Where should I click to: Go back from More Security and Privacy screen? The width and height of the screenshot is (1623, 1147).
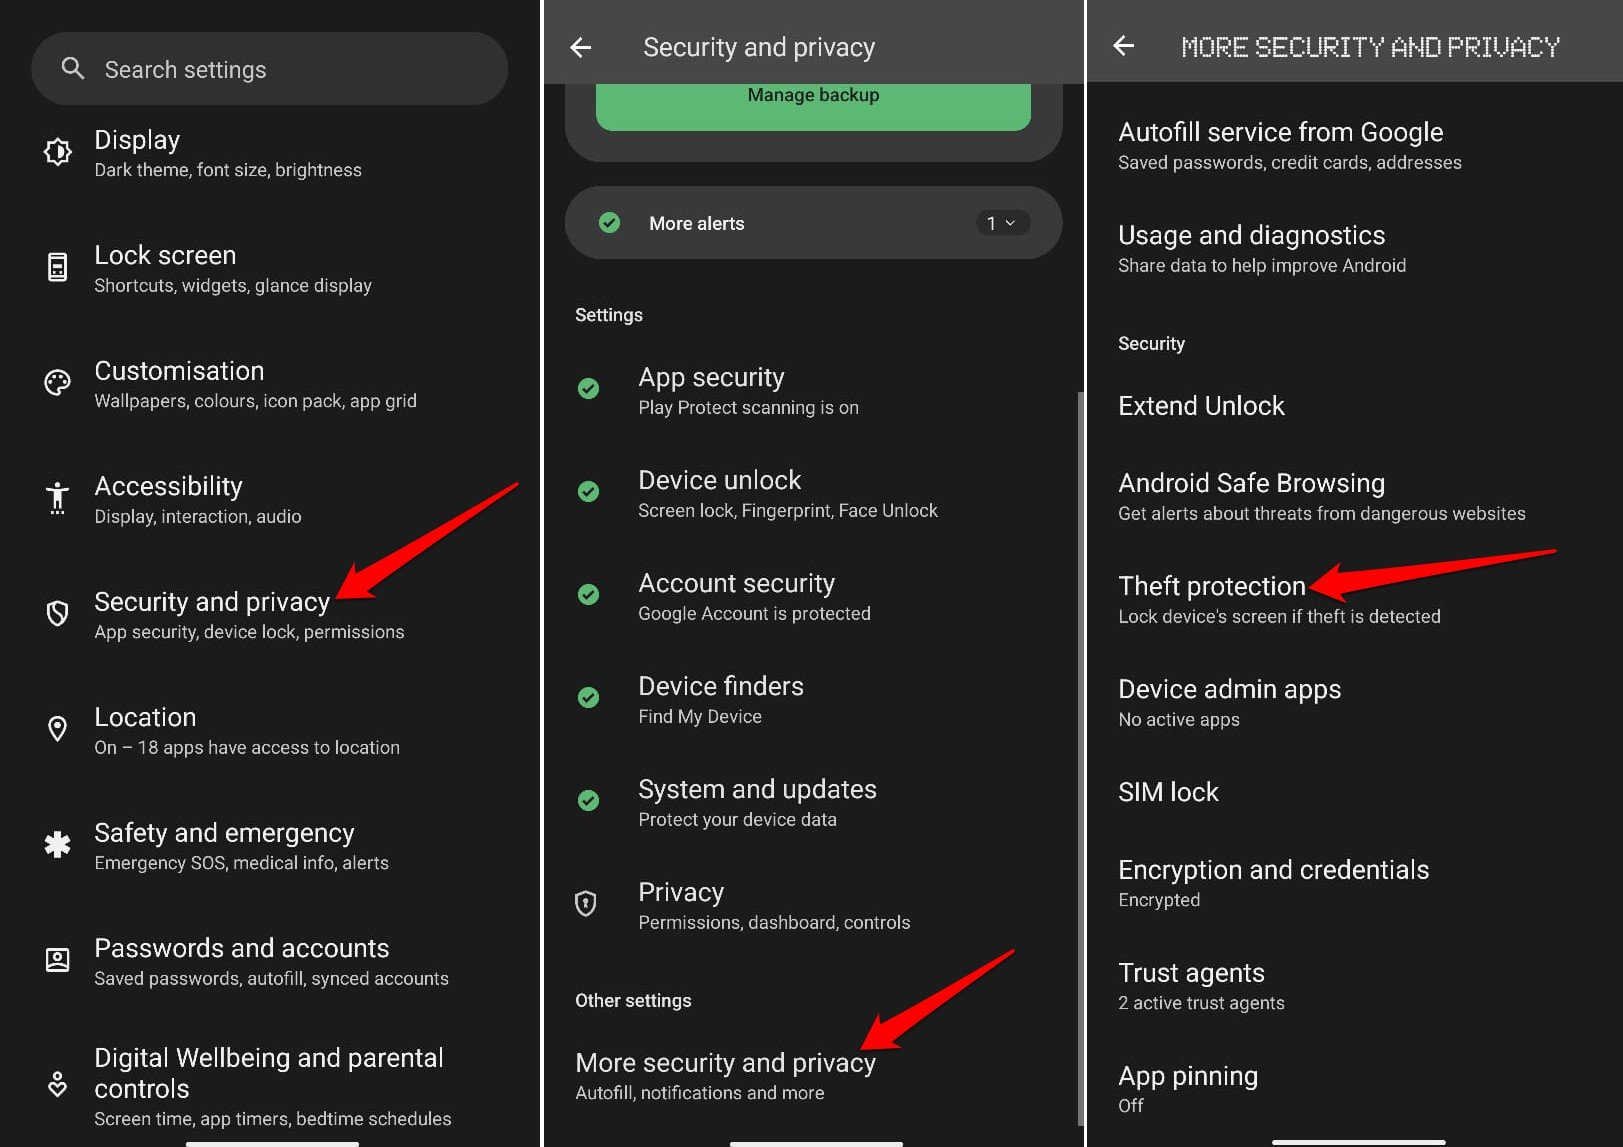tap(1124, 45)
